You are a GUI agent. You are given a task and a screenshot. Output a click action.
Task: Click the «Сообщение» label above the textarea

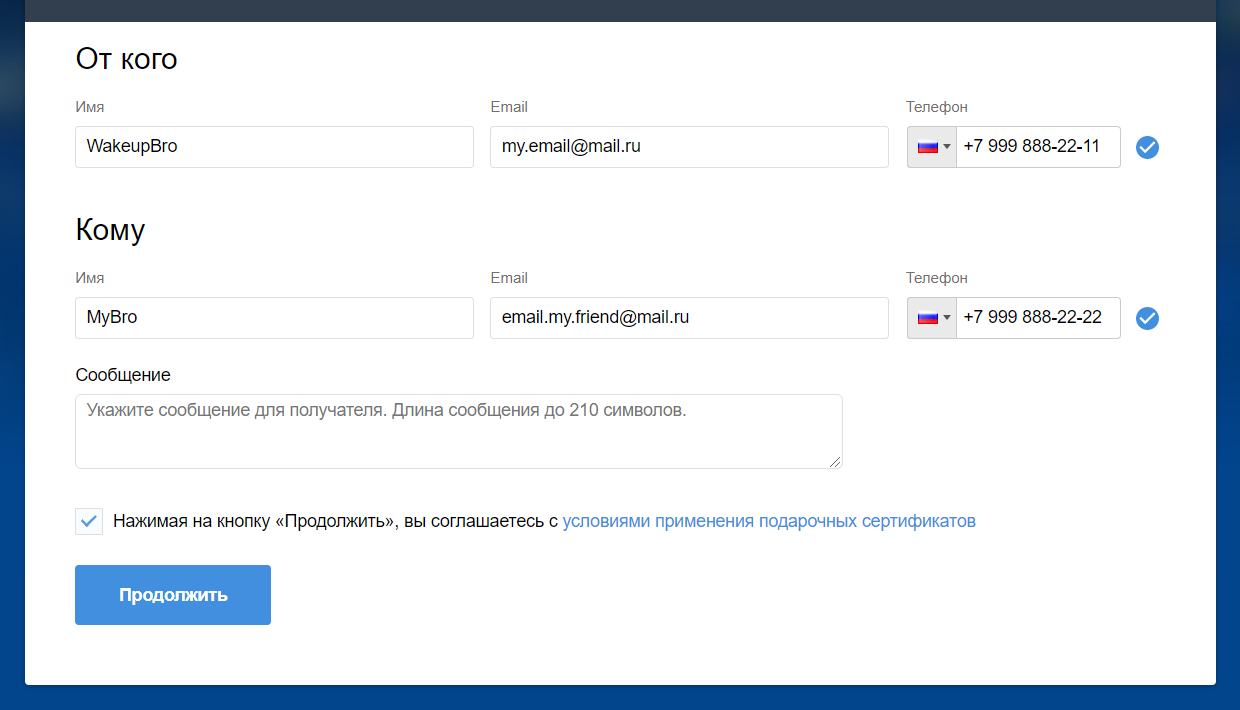123,375
